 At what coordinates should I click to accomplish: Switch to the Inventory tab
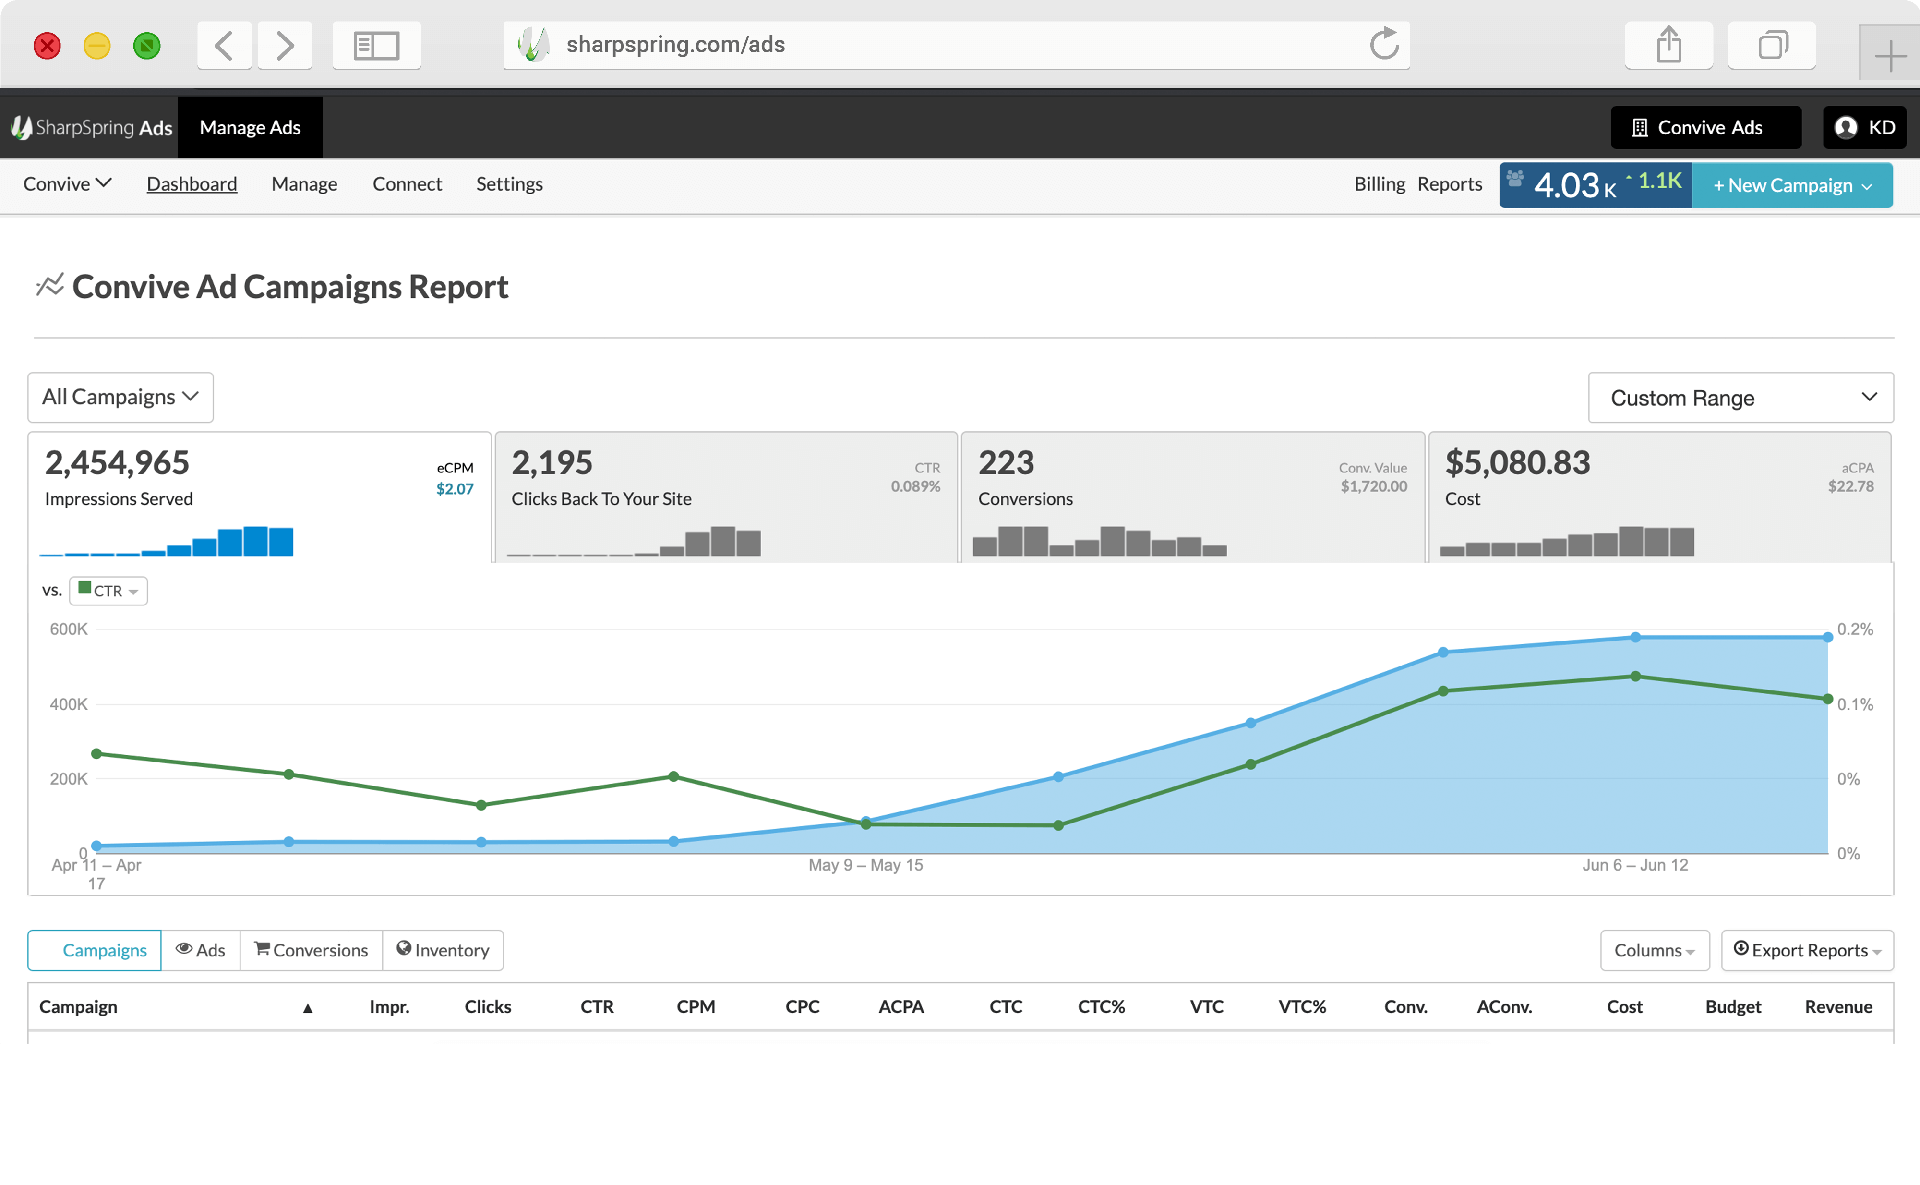pos(443,950)
